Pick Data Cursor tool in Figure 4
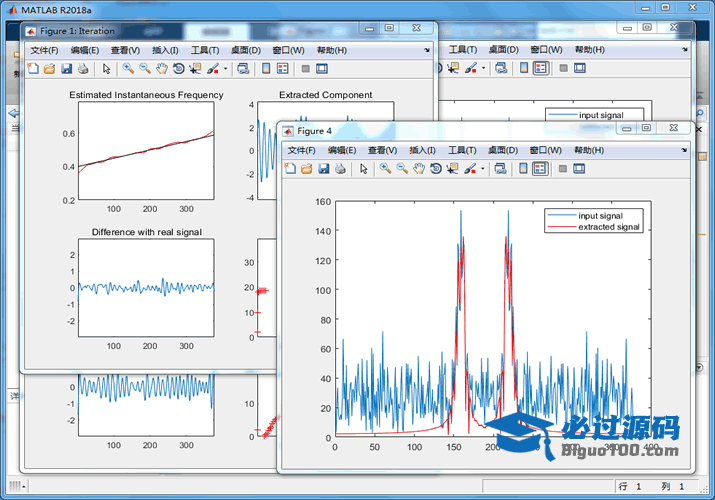Viewport: 715px width, 500px height. click(x=452, y=169)
